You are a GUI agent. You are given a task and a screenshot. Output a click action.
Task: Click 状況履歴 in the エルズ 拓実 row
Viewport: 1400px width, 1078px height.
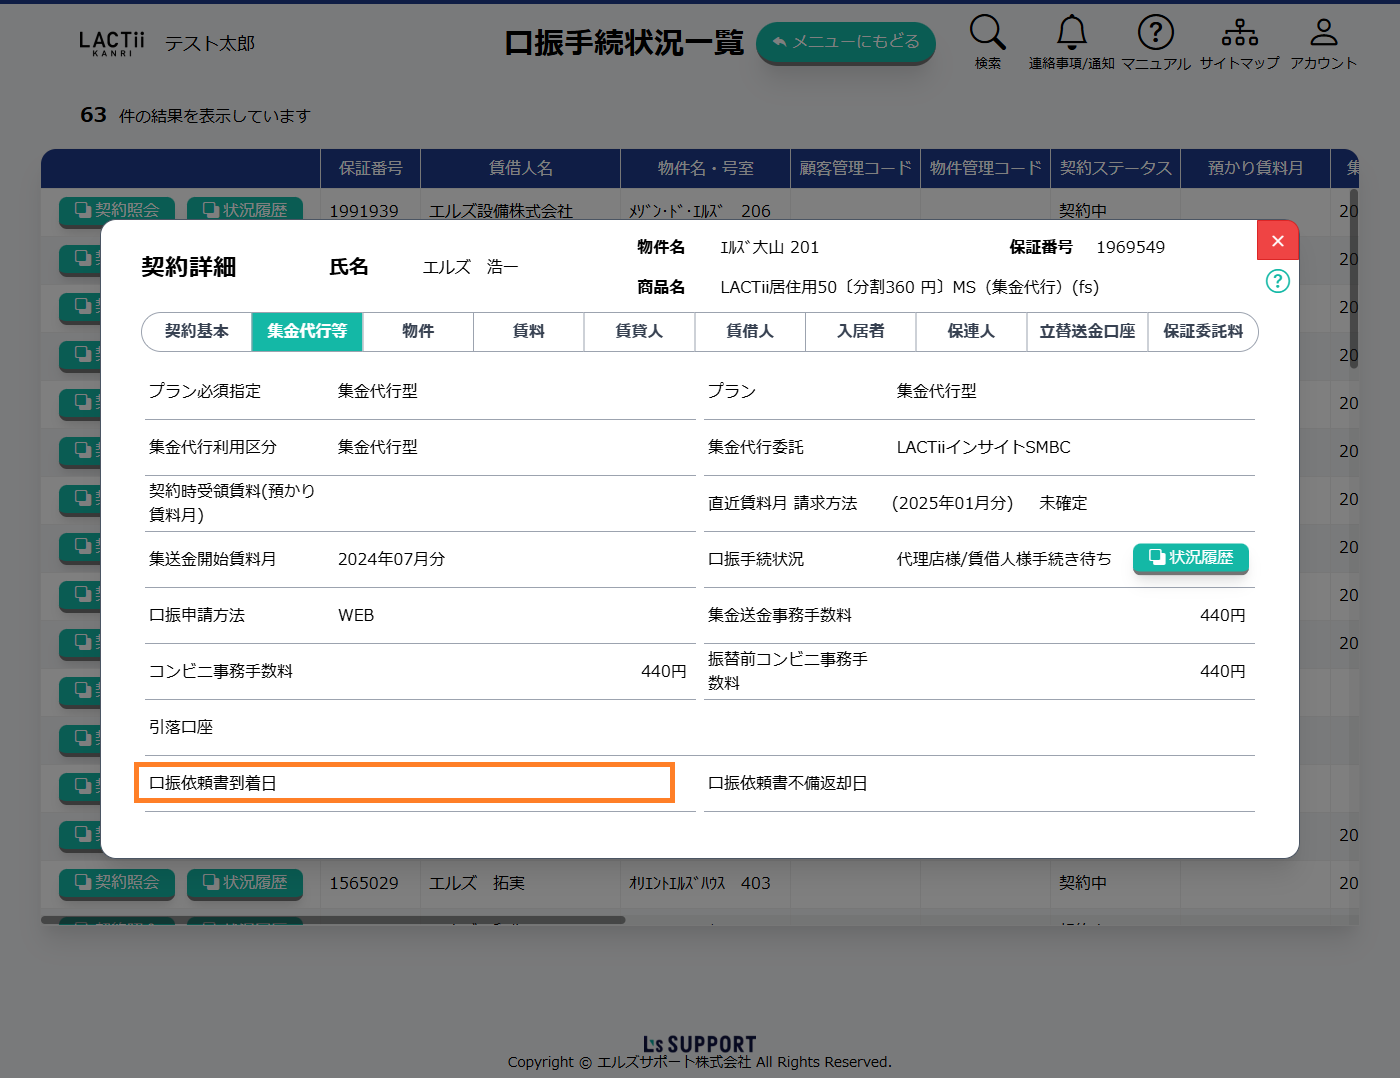tap(245, 882)
